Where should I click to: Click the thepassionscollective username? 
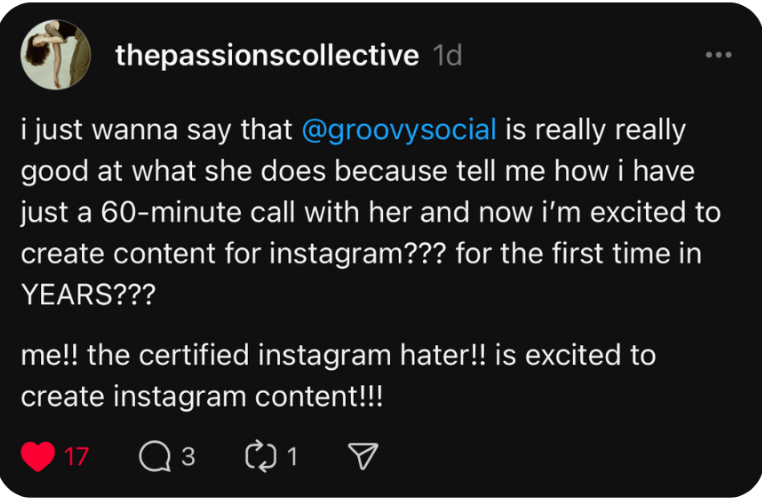[267, 56]
